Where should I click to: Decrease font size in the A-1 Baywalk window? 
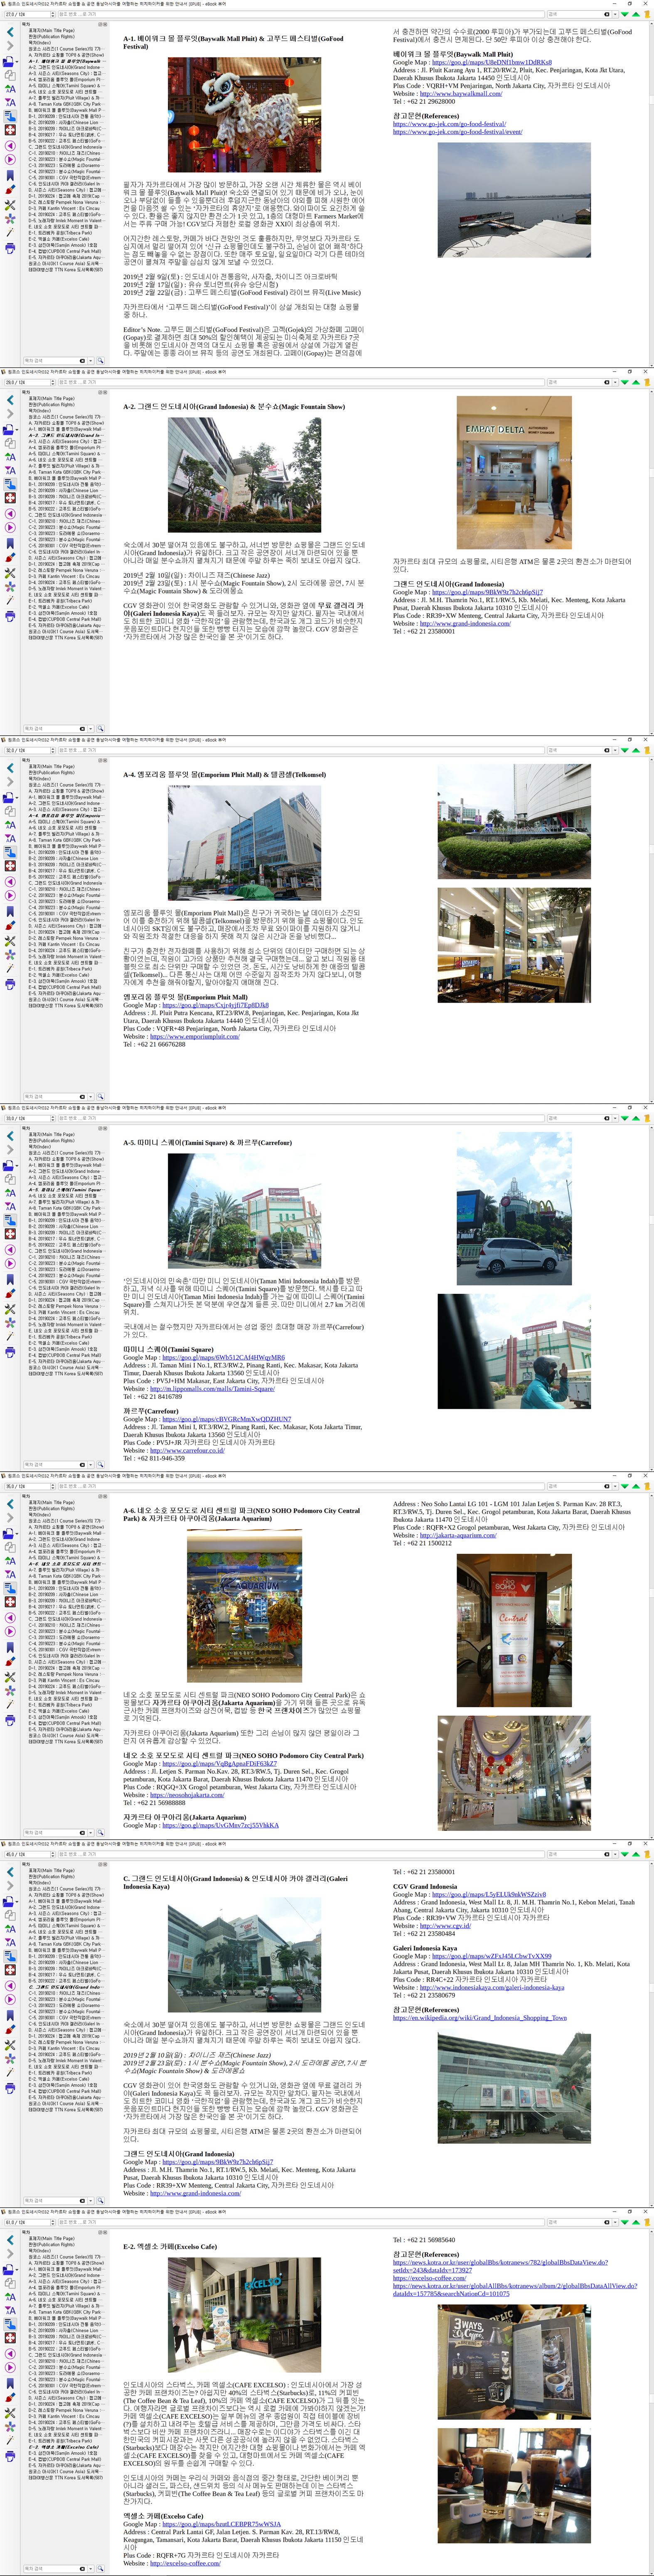pyautogui.click(x=10, y=102)
